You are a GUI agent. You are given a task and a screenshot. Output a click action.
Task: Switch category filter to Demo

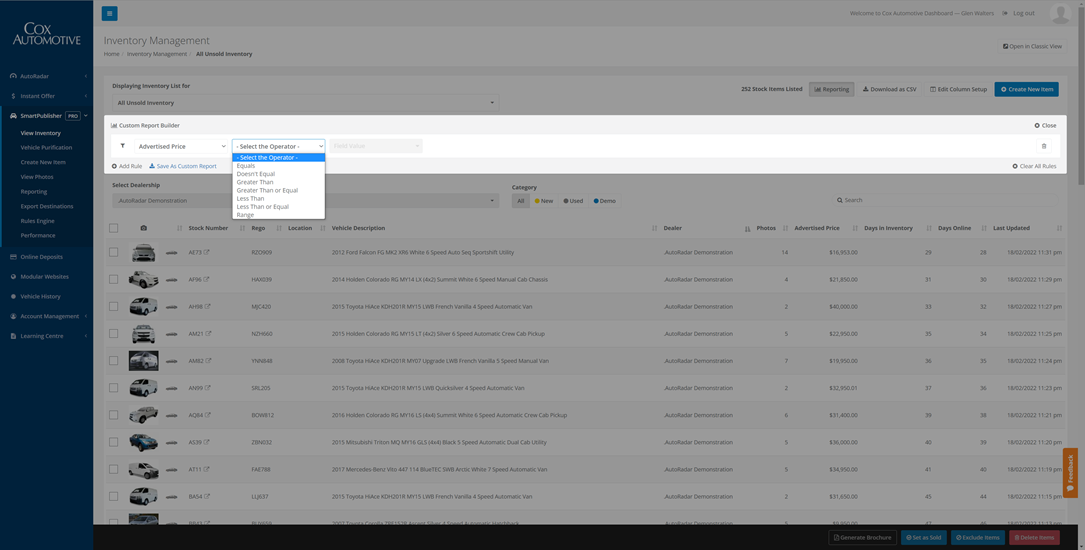pyautogui.click(x=604, y=201)
